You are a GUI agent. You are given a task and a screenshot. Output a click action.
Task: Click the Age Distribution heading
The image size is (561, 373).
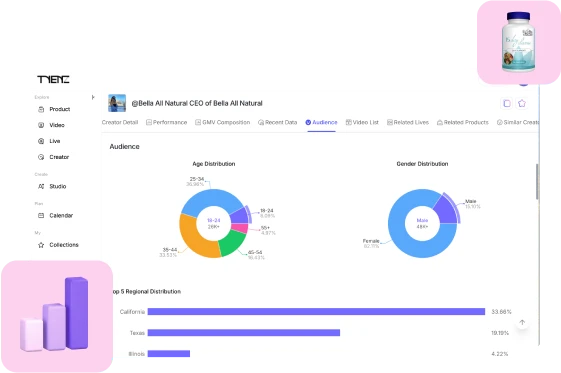point(214,164)
